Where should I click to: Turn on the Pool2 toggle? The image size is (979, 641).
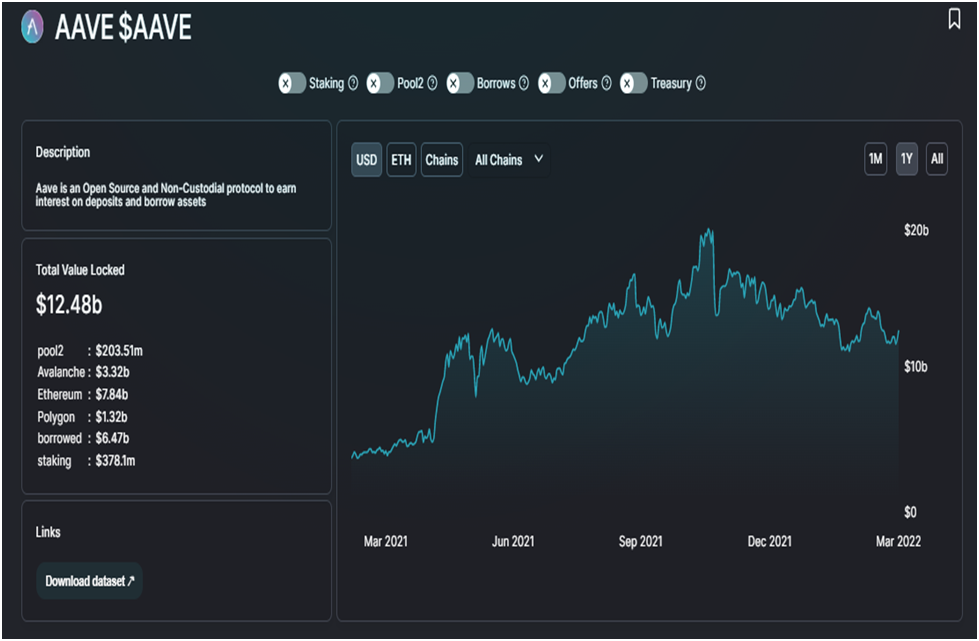coord(380,84)
